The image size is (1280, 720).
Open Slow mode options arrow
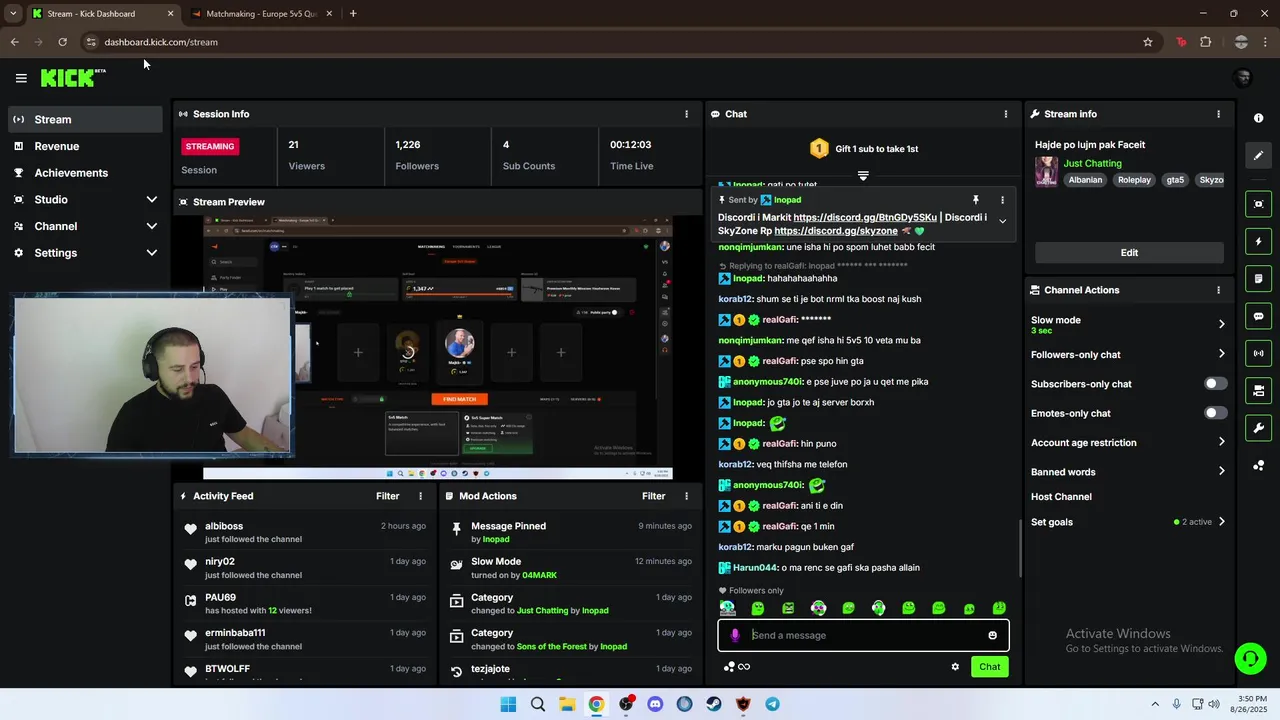tap(1221, 324)
